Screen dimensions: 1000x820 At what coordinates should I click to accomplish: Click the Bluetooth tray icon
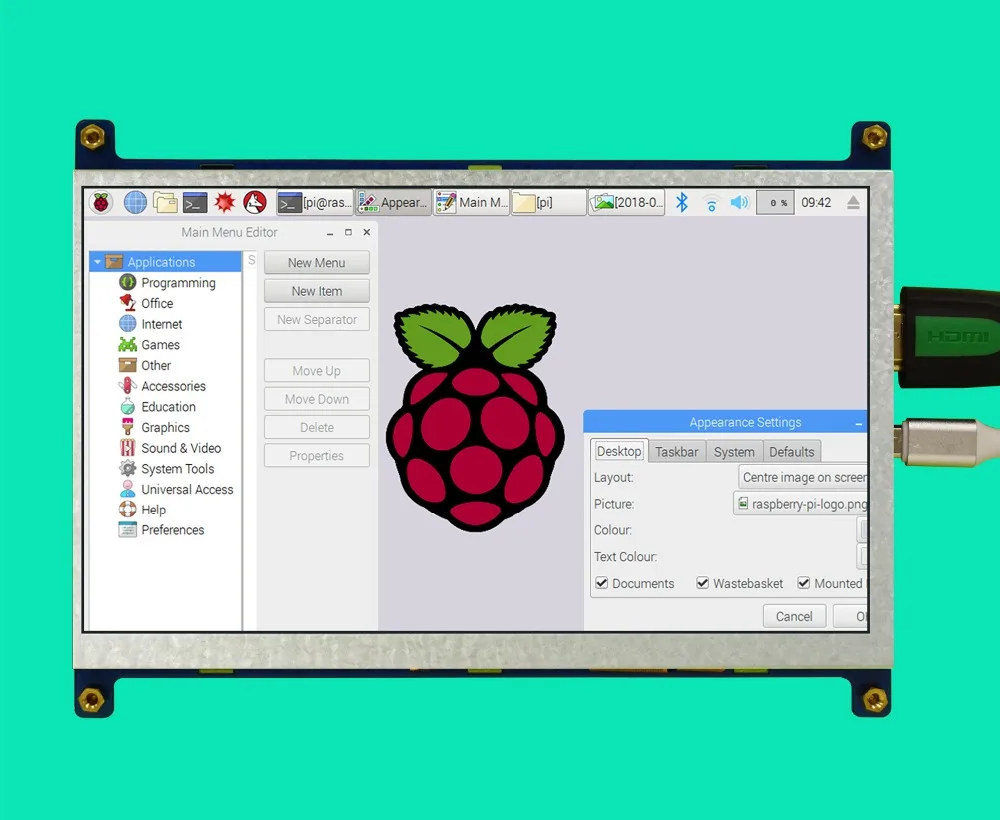tap(682, 203)
